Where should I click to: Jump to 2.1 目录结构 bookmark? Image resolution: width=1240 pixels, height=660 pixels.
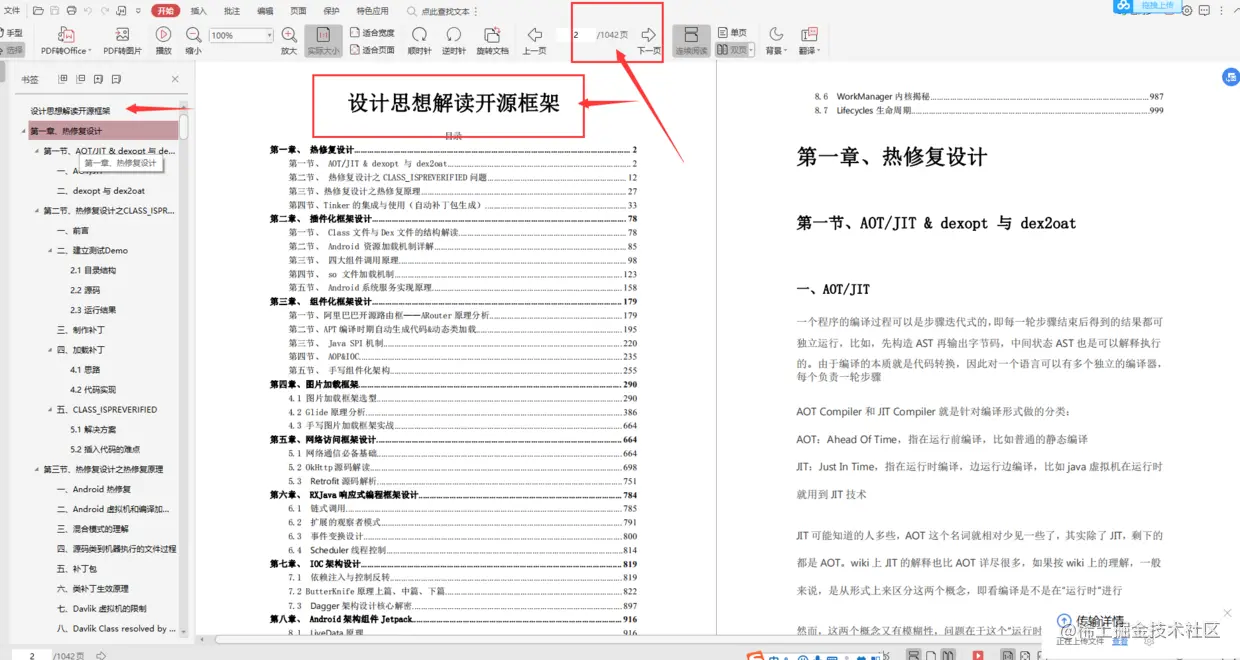(93, 270)
